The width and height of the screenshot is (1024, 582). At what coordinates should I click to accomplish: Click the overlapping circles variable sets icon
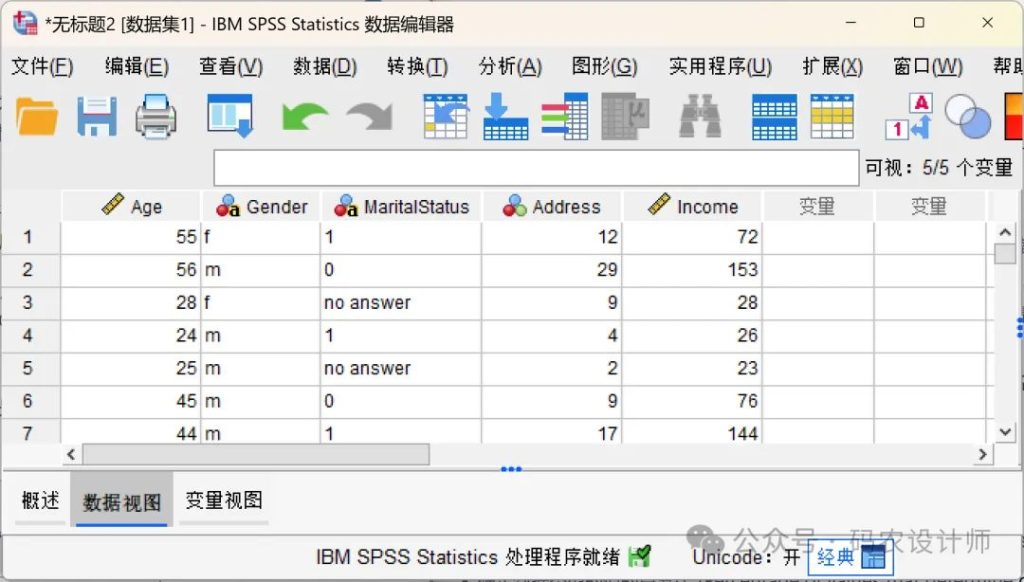pyautogui.click(x=966, y=117)
